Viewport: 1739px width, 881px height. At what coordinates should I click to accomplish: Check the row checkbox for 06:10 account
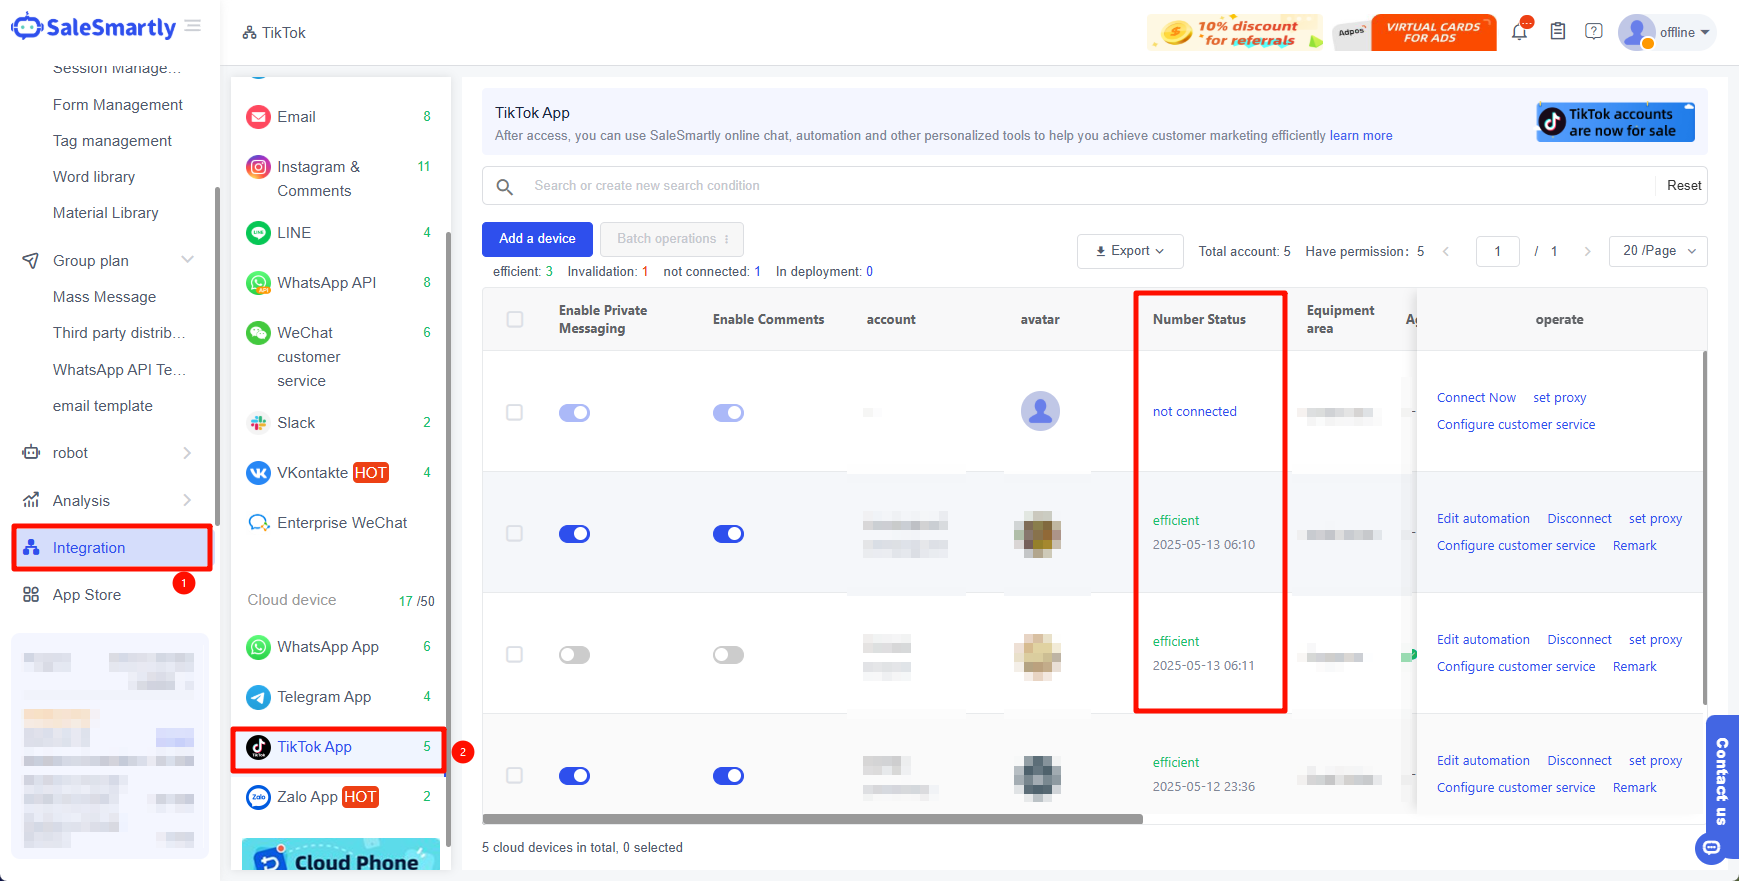[x=515, y=533]
